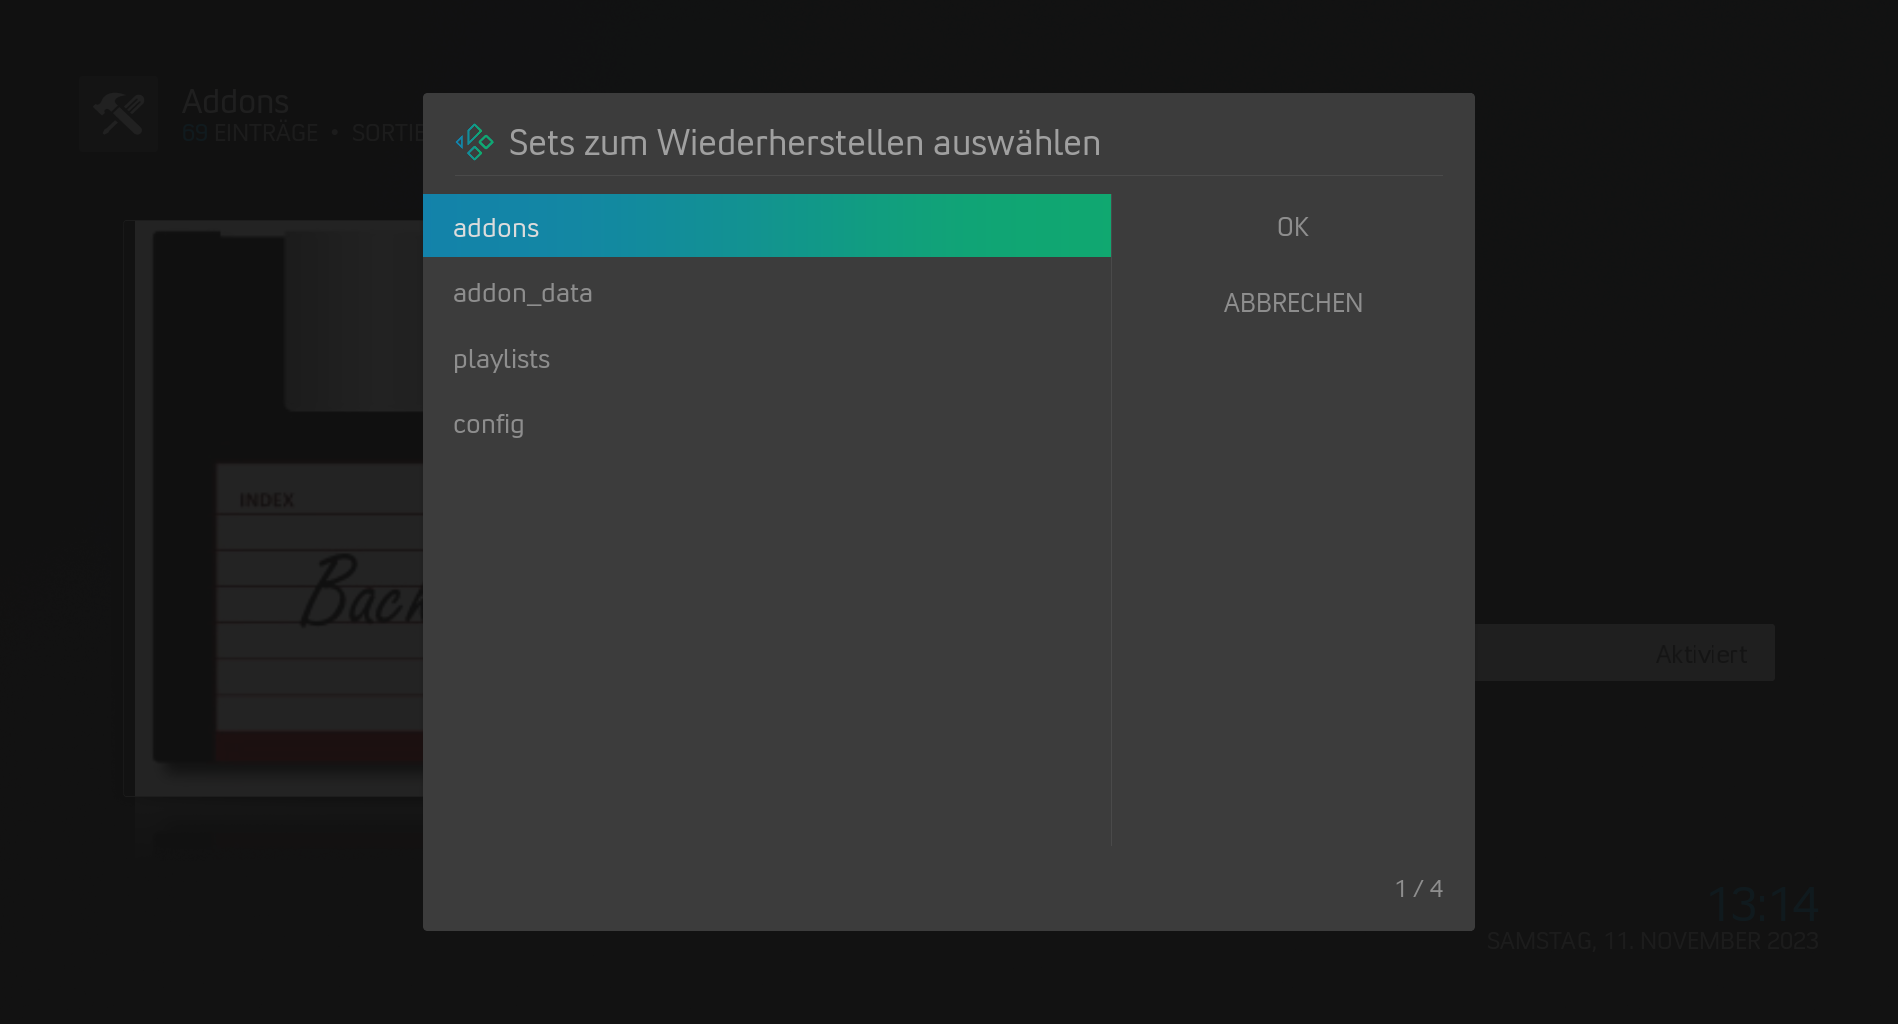This screenshot has width=1898, height=1024.
Task: Click empty list area below config
Action: (x=767, y=650)
